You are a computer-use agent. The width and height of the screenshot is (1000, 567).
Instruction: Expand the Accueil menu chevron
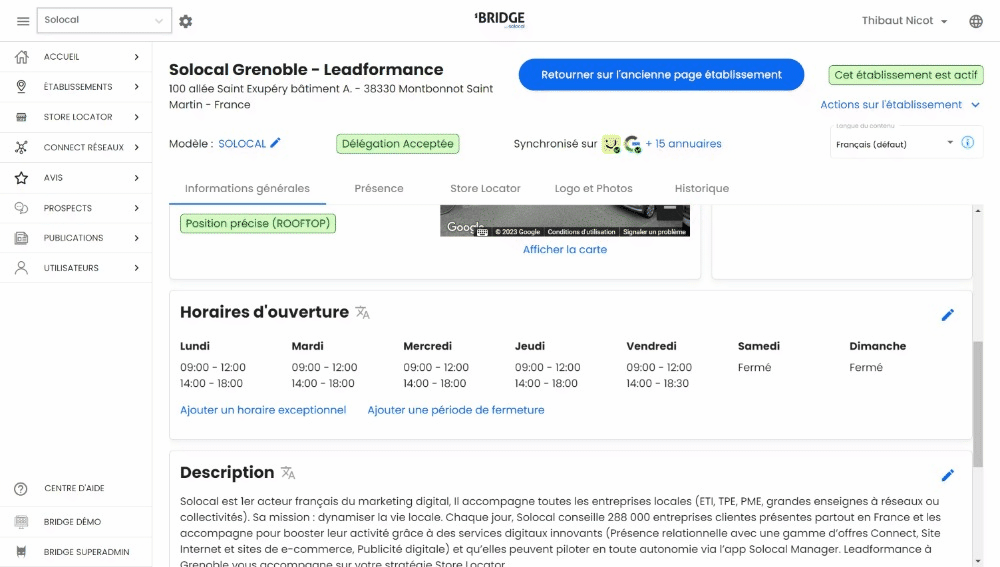coord(136,57)
